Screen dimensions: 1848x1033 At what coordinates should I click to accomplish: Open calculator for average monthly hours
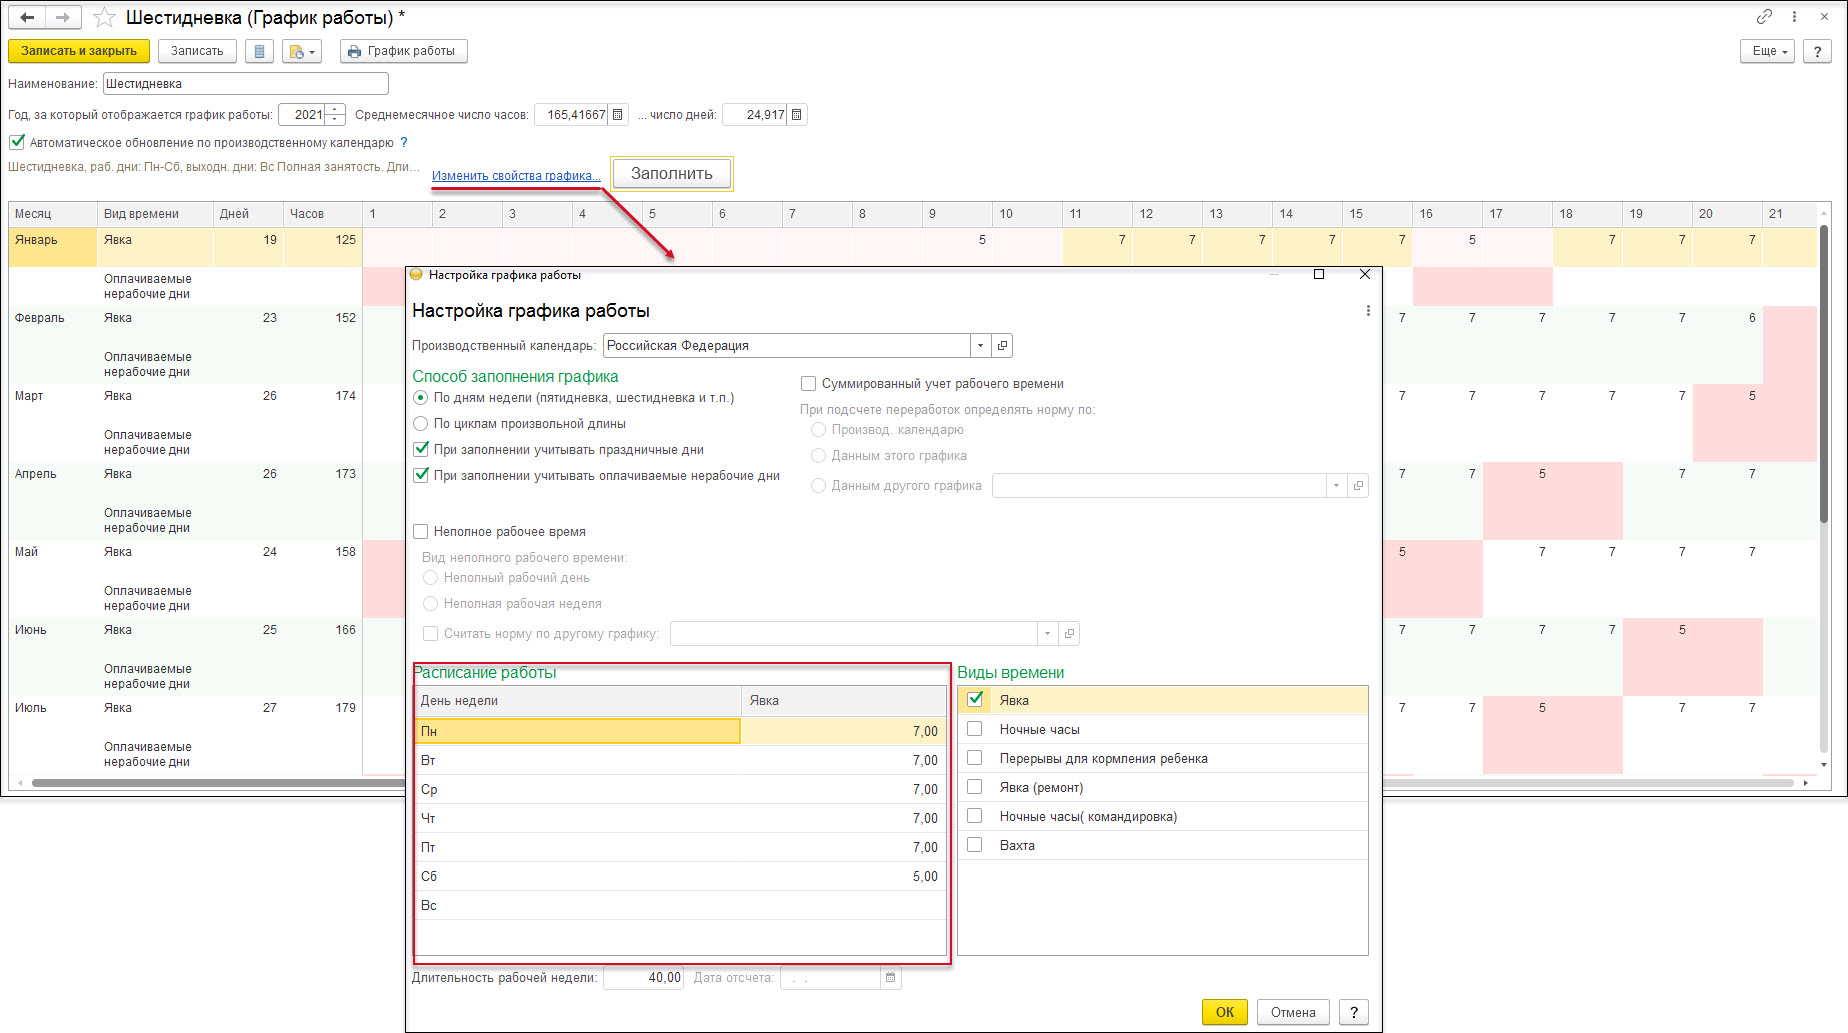618,115
